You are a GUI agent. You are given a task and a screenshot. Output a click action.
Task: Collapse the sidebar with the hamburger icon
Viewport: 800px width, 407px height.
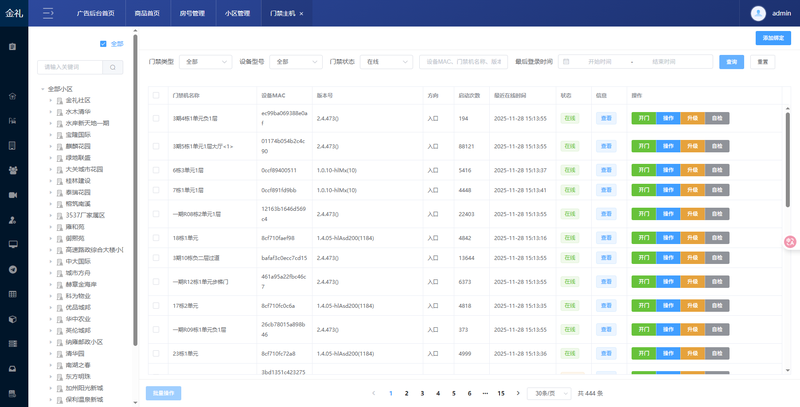46,13
